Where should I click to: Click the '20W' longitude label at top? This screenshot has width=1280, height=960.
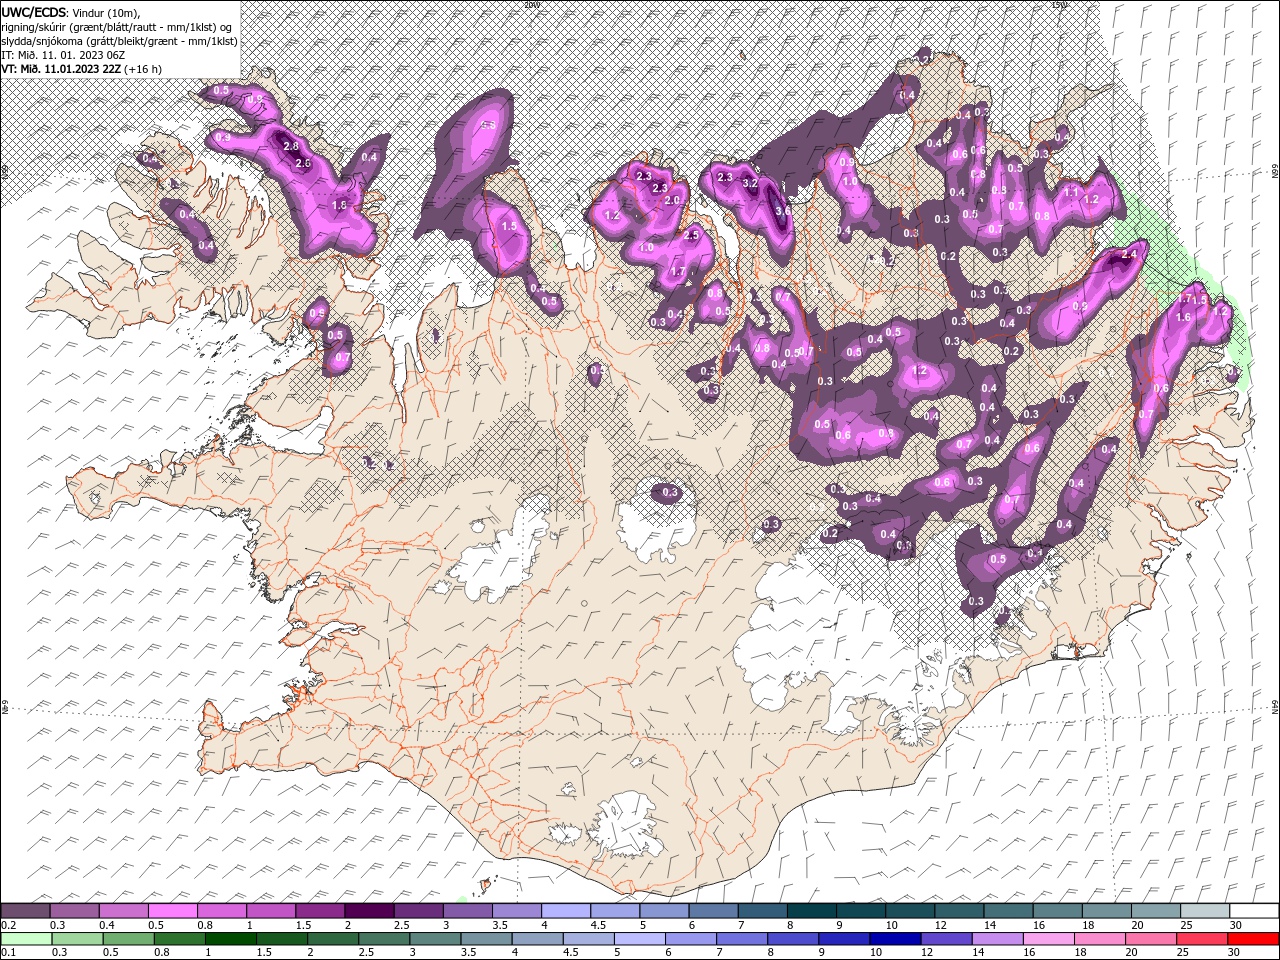coord(531,5)
